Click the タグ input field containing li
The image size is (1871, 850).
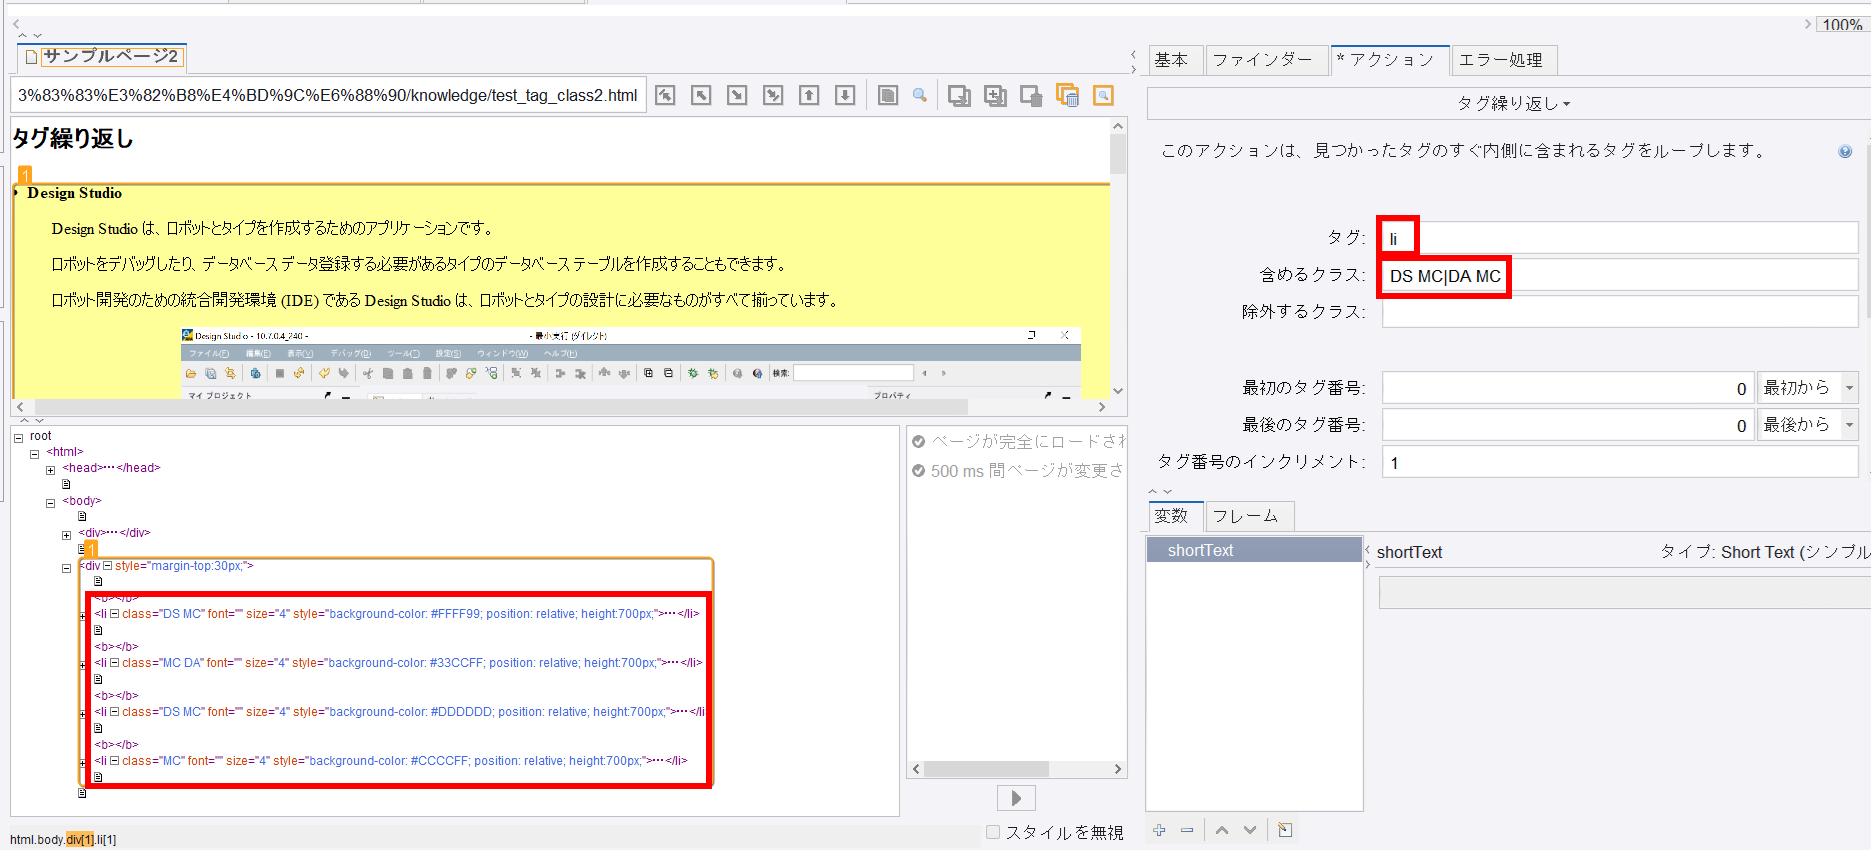(1619, 238)
